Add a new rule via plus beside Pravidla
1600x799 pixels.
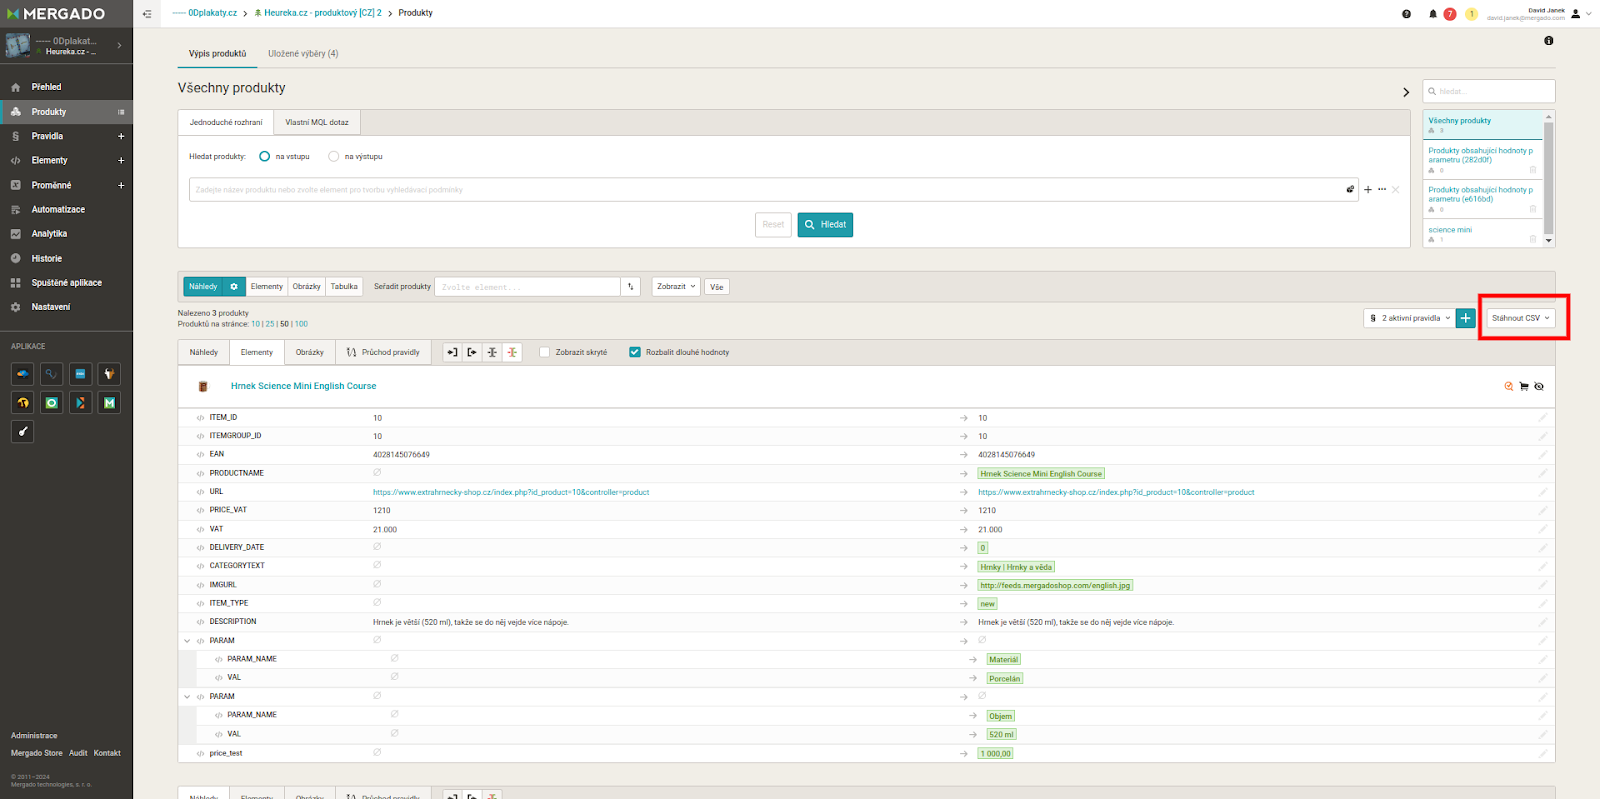(121, 136)
